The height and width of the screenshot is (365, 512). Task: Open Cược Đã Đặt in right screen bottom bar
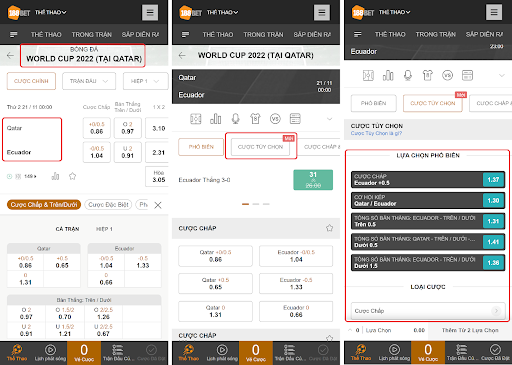point(495,353)
